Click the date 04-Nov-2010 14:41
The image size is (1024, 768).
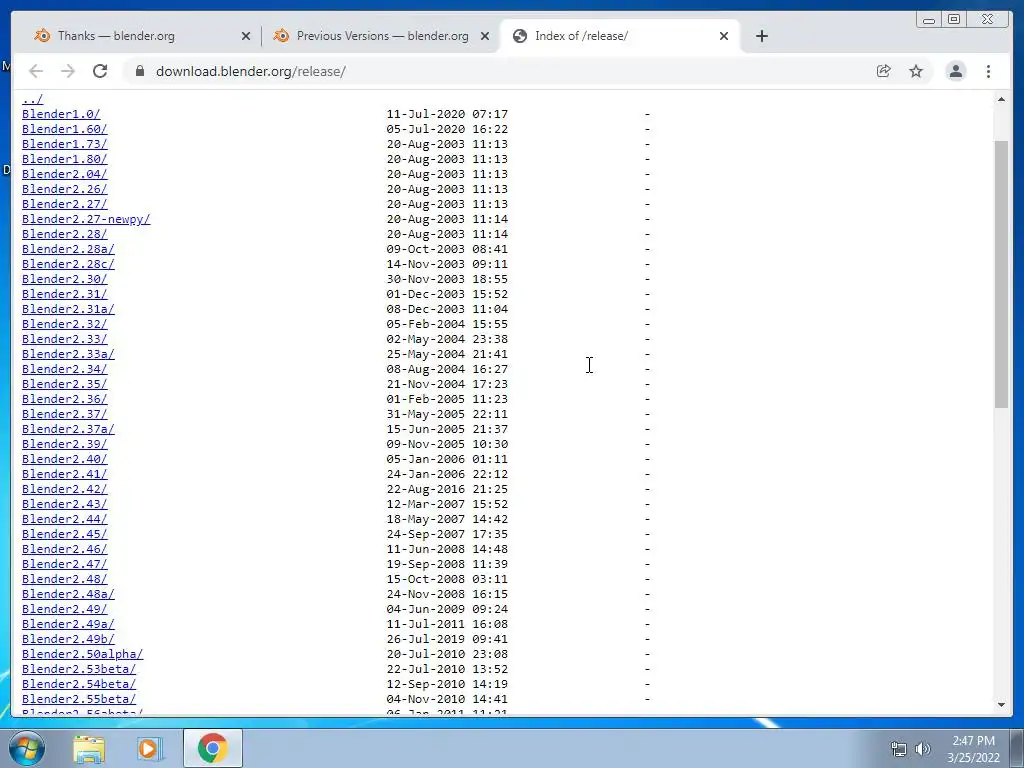tap(447, 700)
